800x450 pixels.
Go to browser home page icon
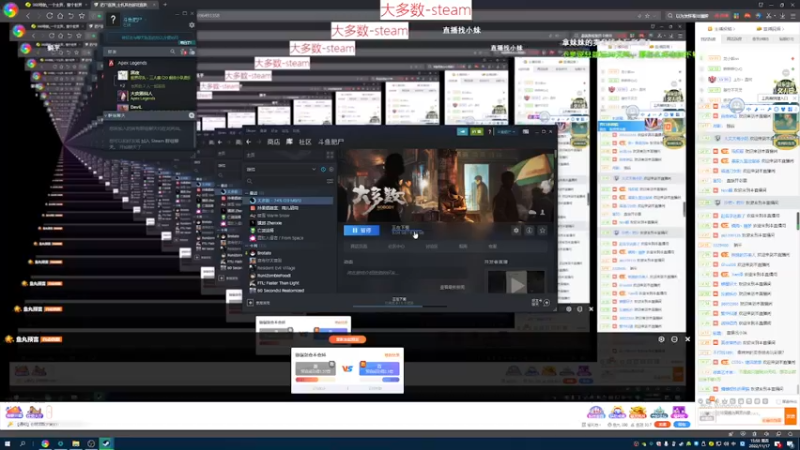(60, 16)
